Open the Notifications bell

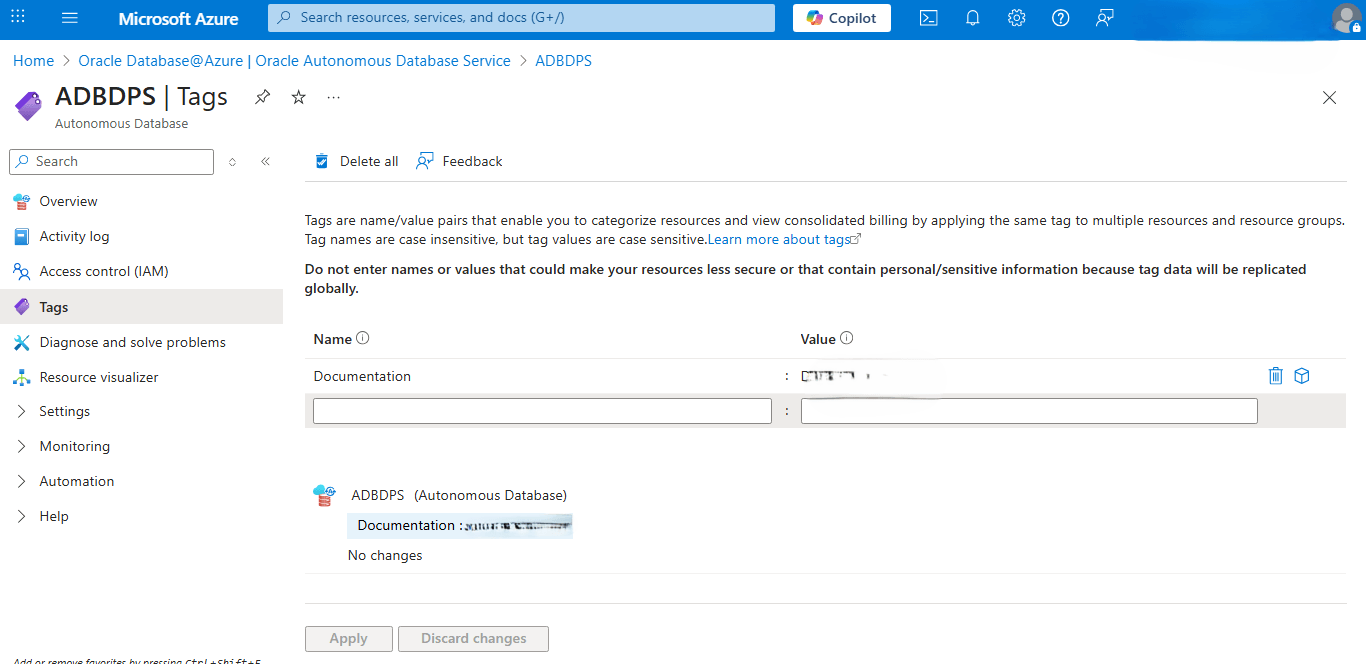coord(972,18)
